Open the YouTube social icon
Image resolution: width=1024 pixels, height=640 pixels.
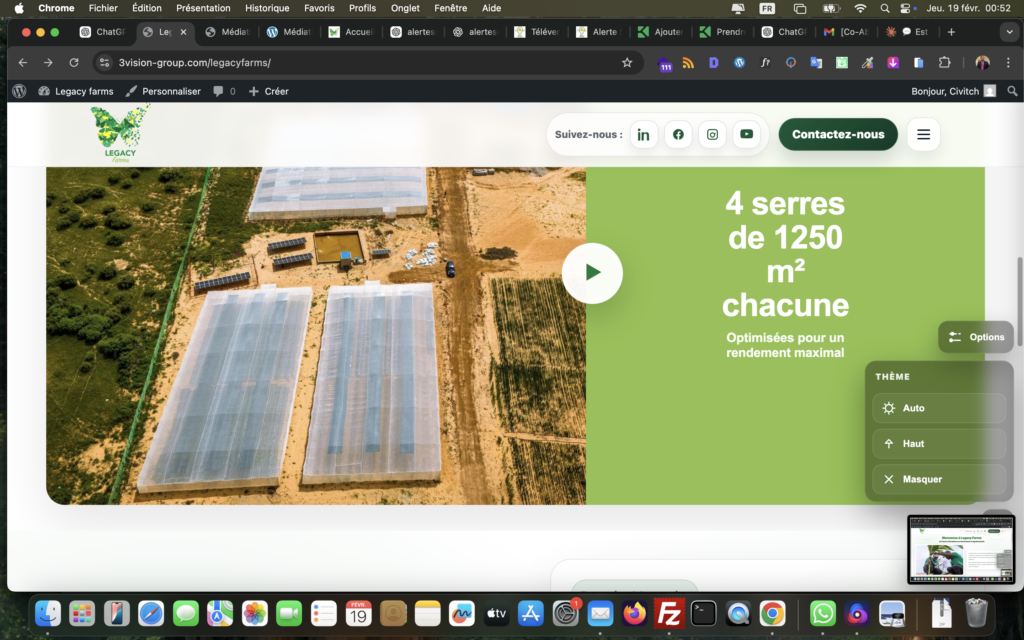coord(746,134)
